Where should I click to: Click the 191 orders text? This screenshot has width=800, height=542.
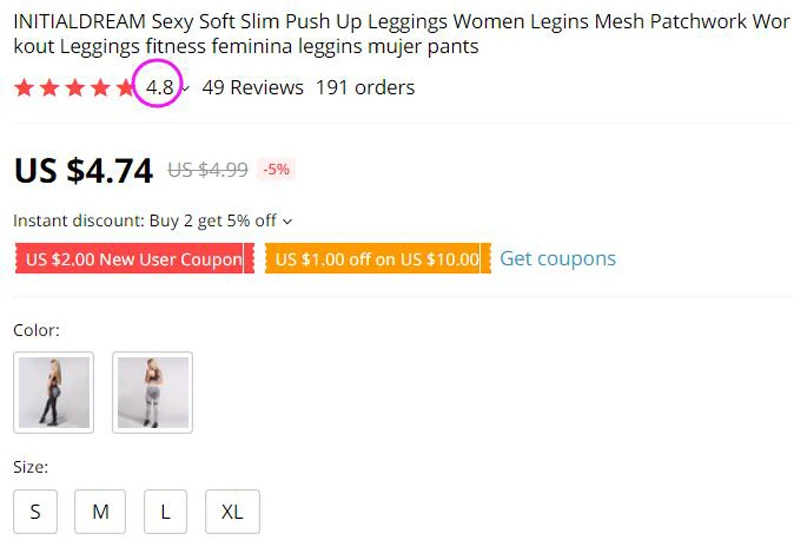(365, 88)
